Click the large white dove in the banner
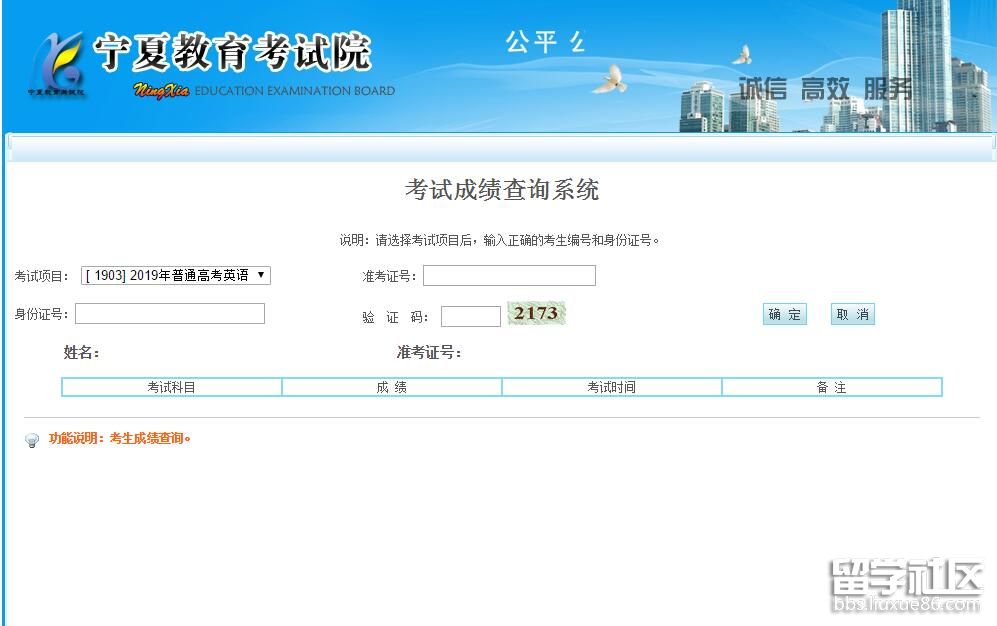 tap(609, 80)
